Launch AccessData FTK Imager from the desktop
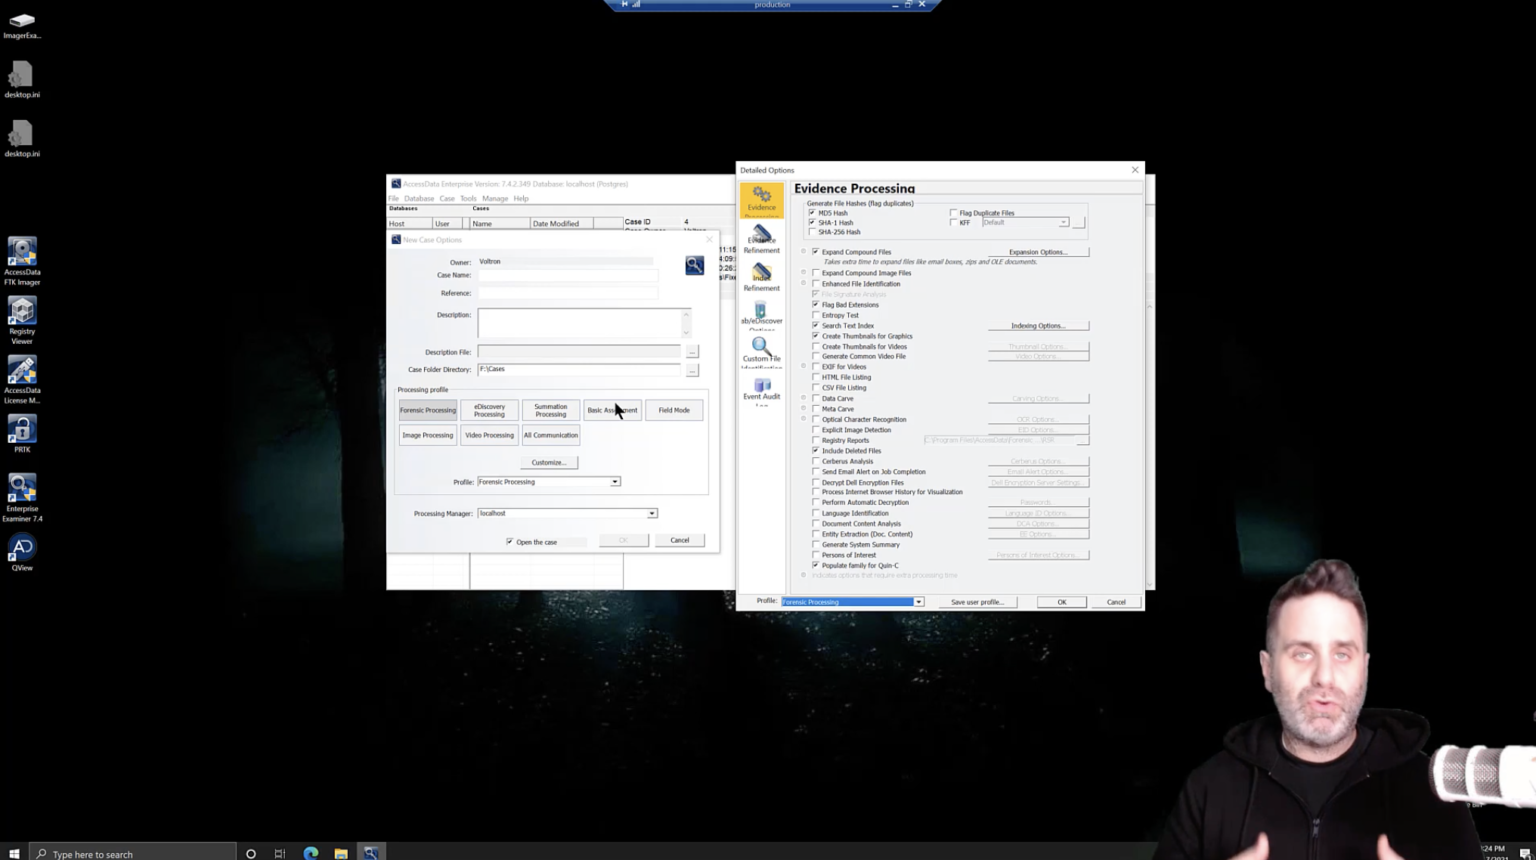Image resolution: width=1536 pixels, height=860 pixels. 21,260
